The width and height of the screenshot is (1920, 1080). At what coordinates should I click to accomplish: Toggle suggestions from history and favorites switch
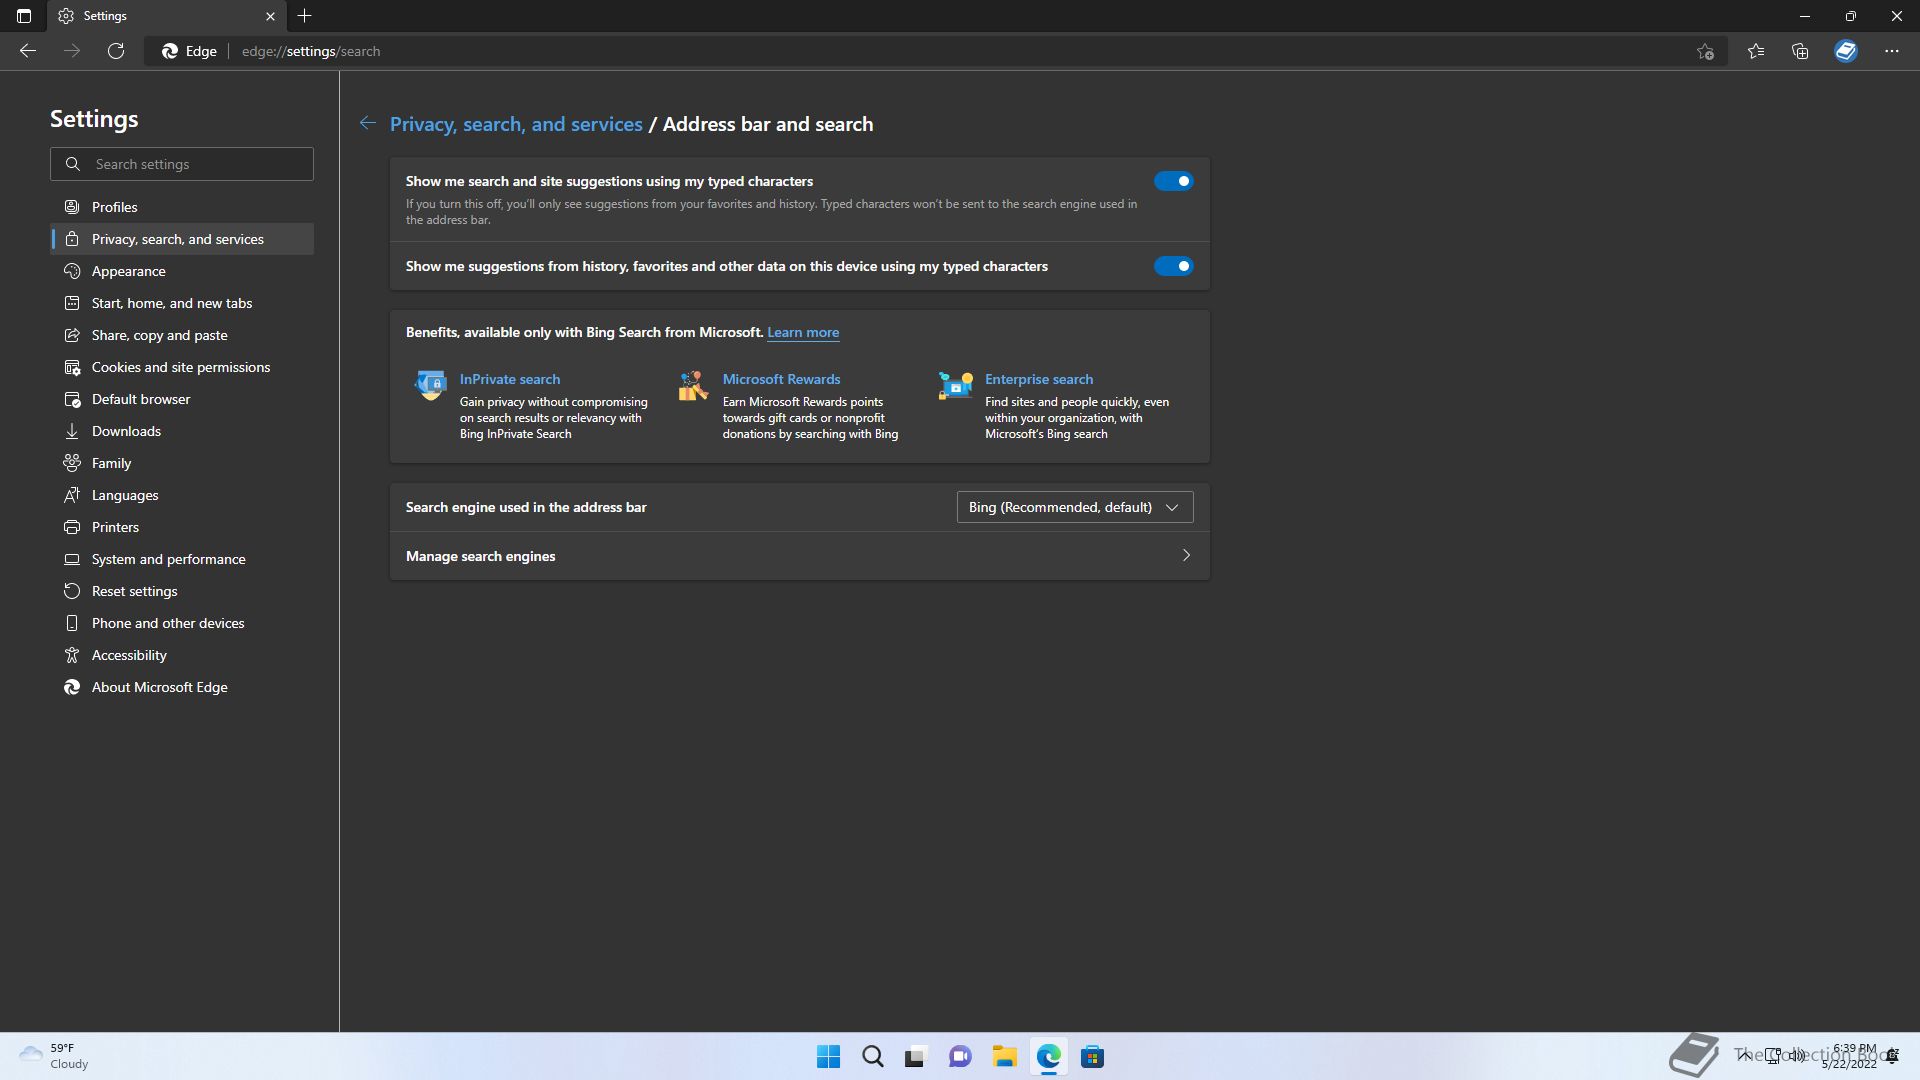click(1173, 266)
